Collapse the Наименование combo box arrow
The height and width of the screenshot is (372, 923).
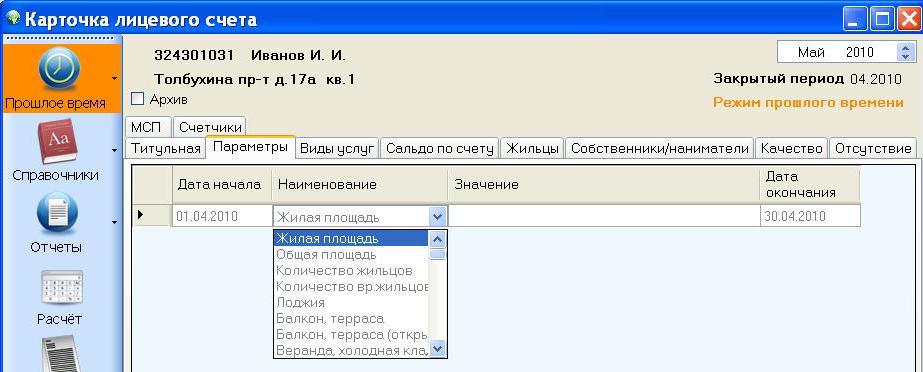click(437, 217)
